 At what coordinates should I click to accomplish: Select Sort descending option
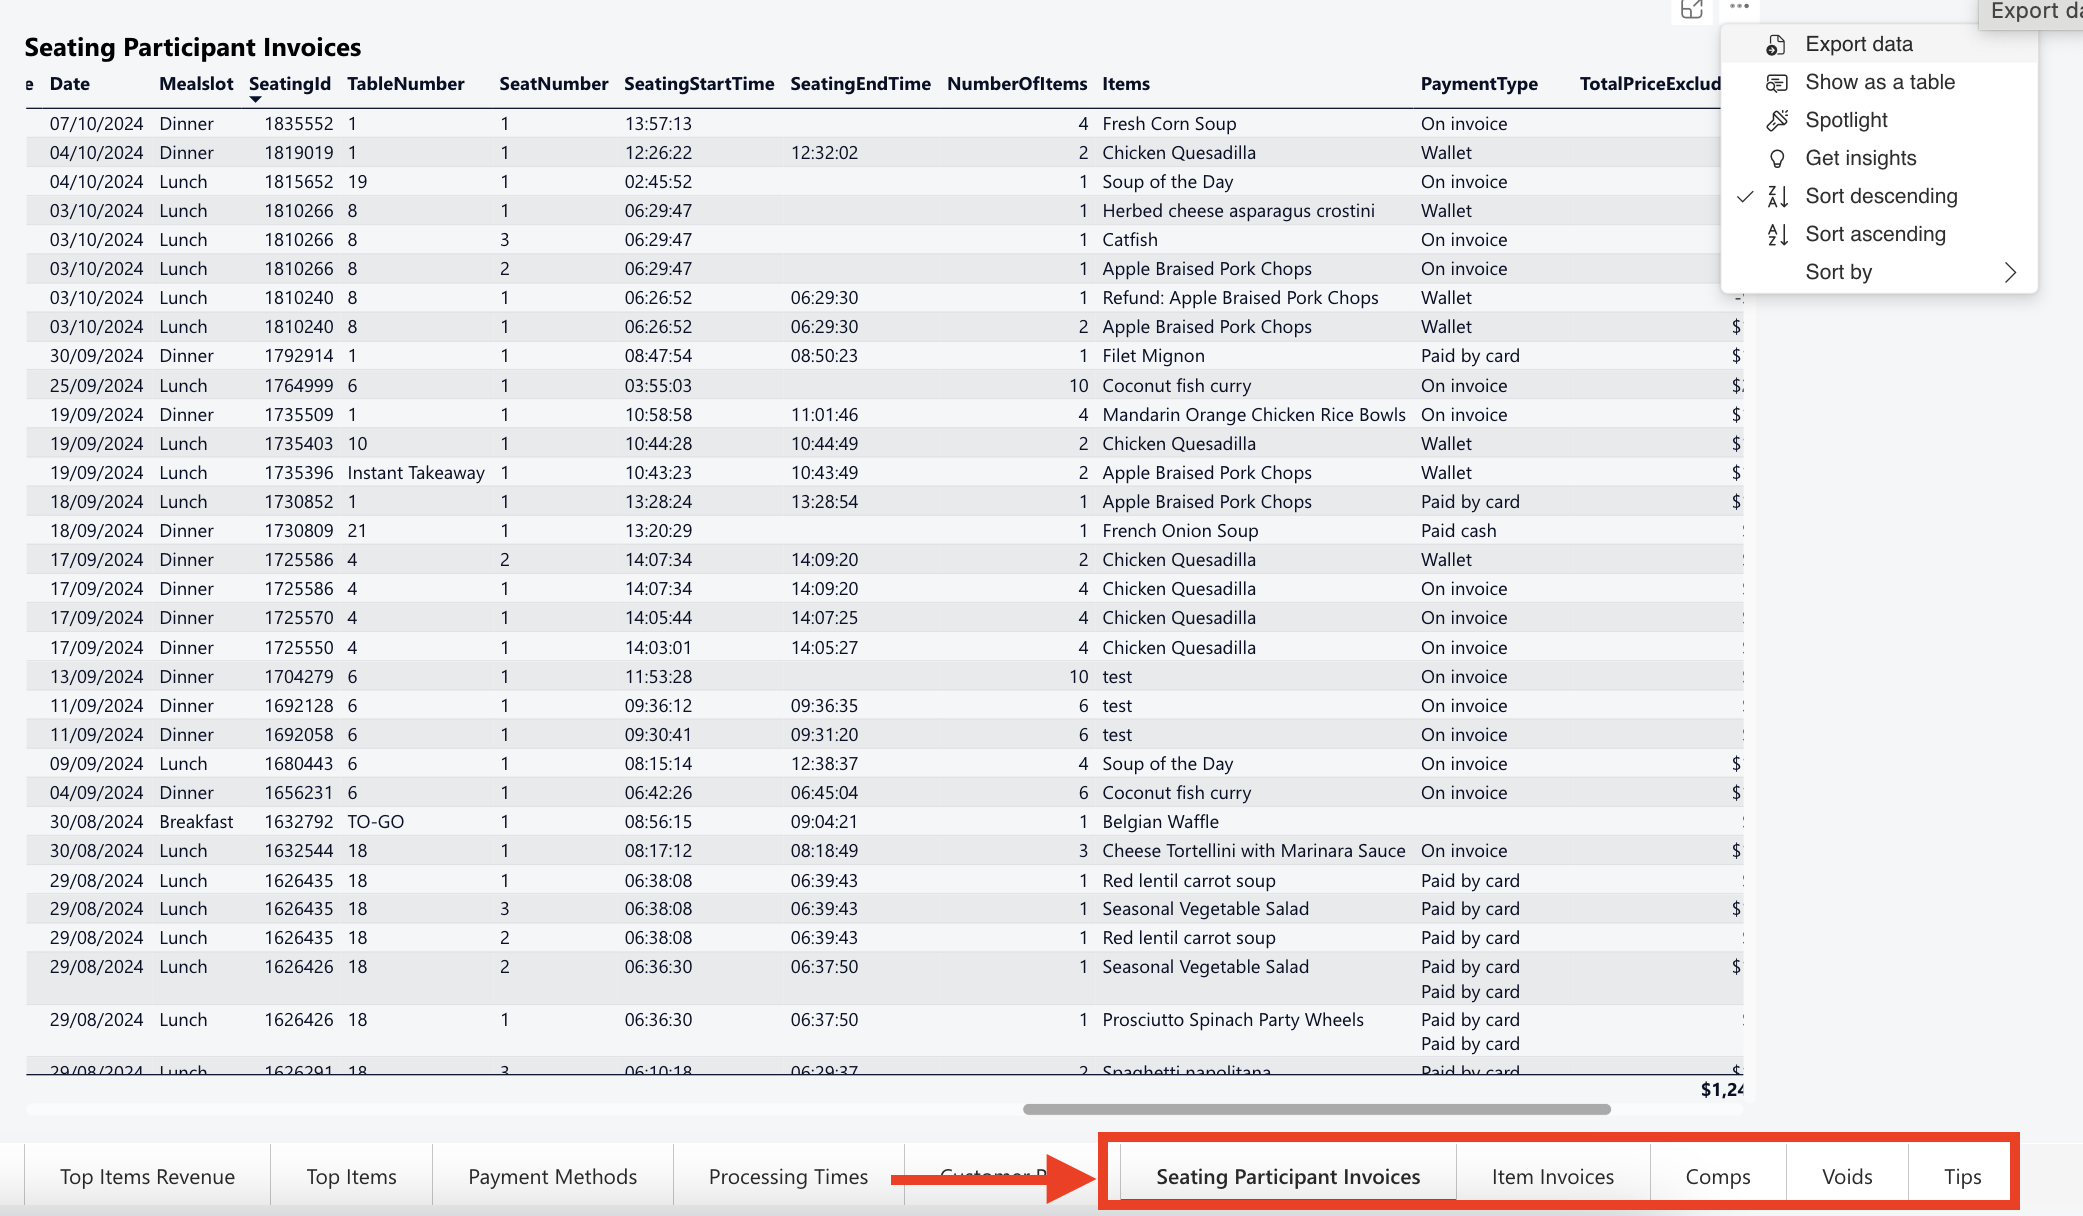(1879, 196)
